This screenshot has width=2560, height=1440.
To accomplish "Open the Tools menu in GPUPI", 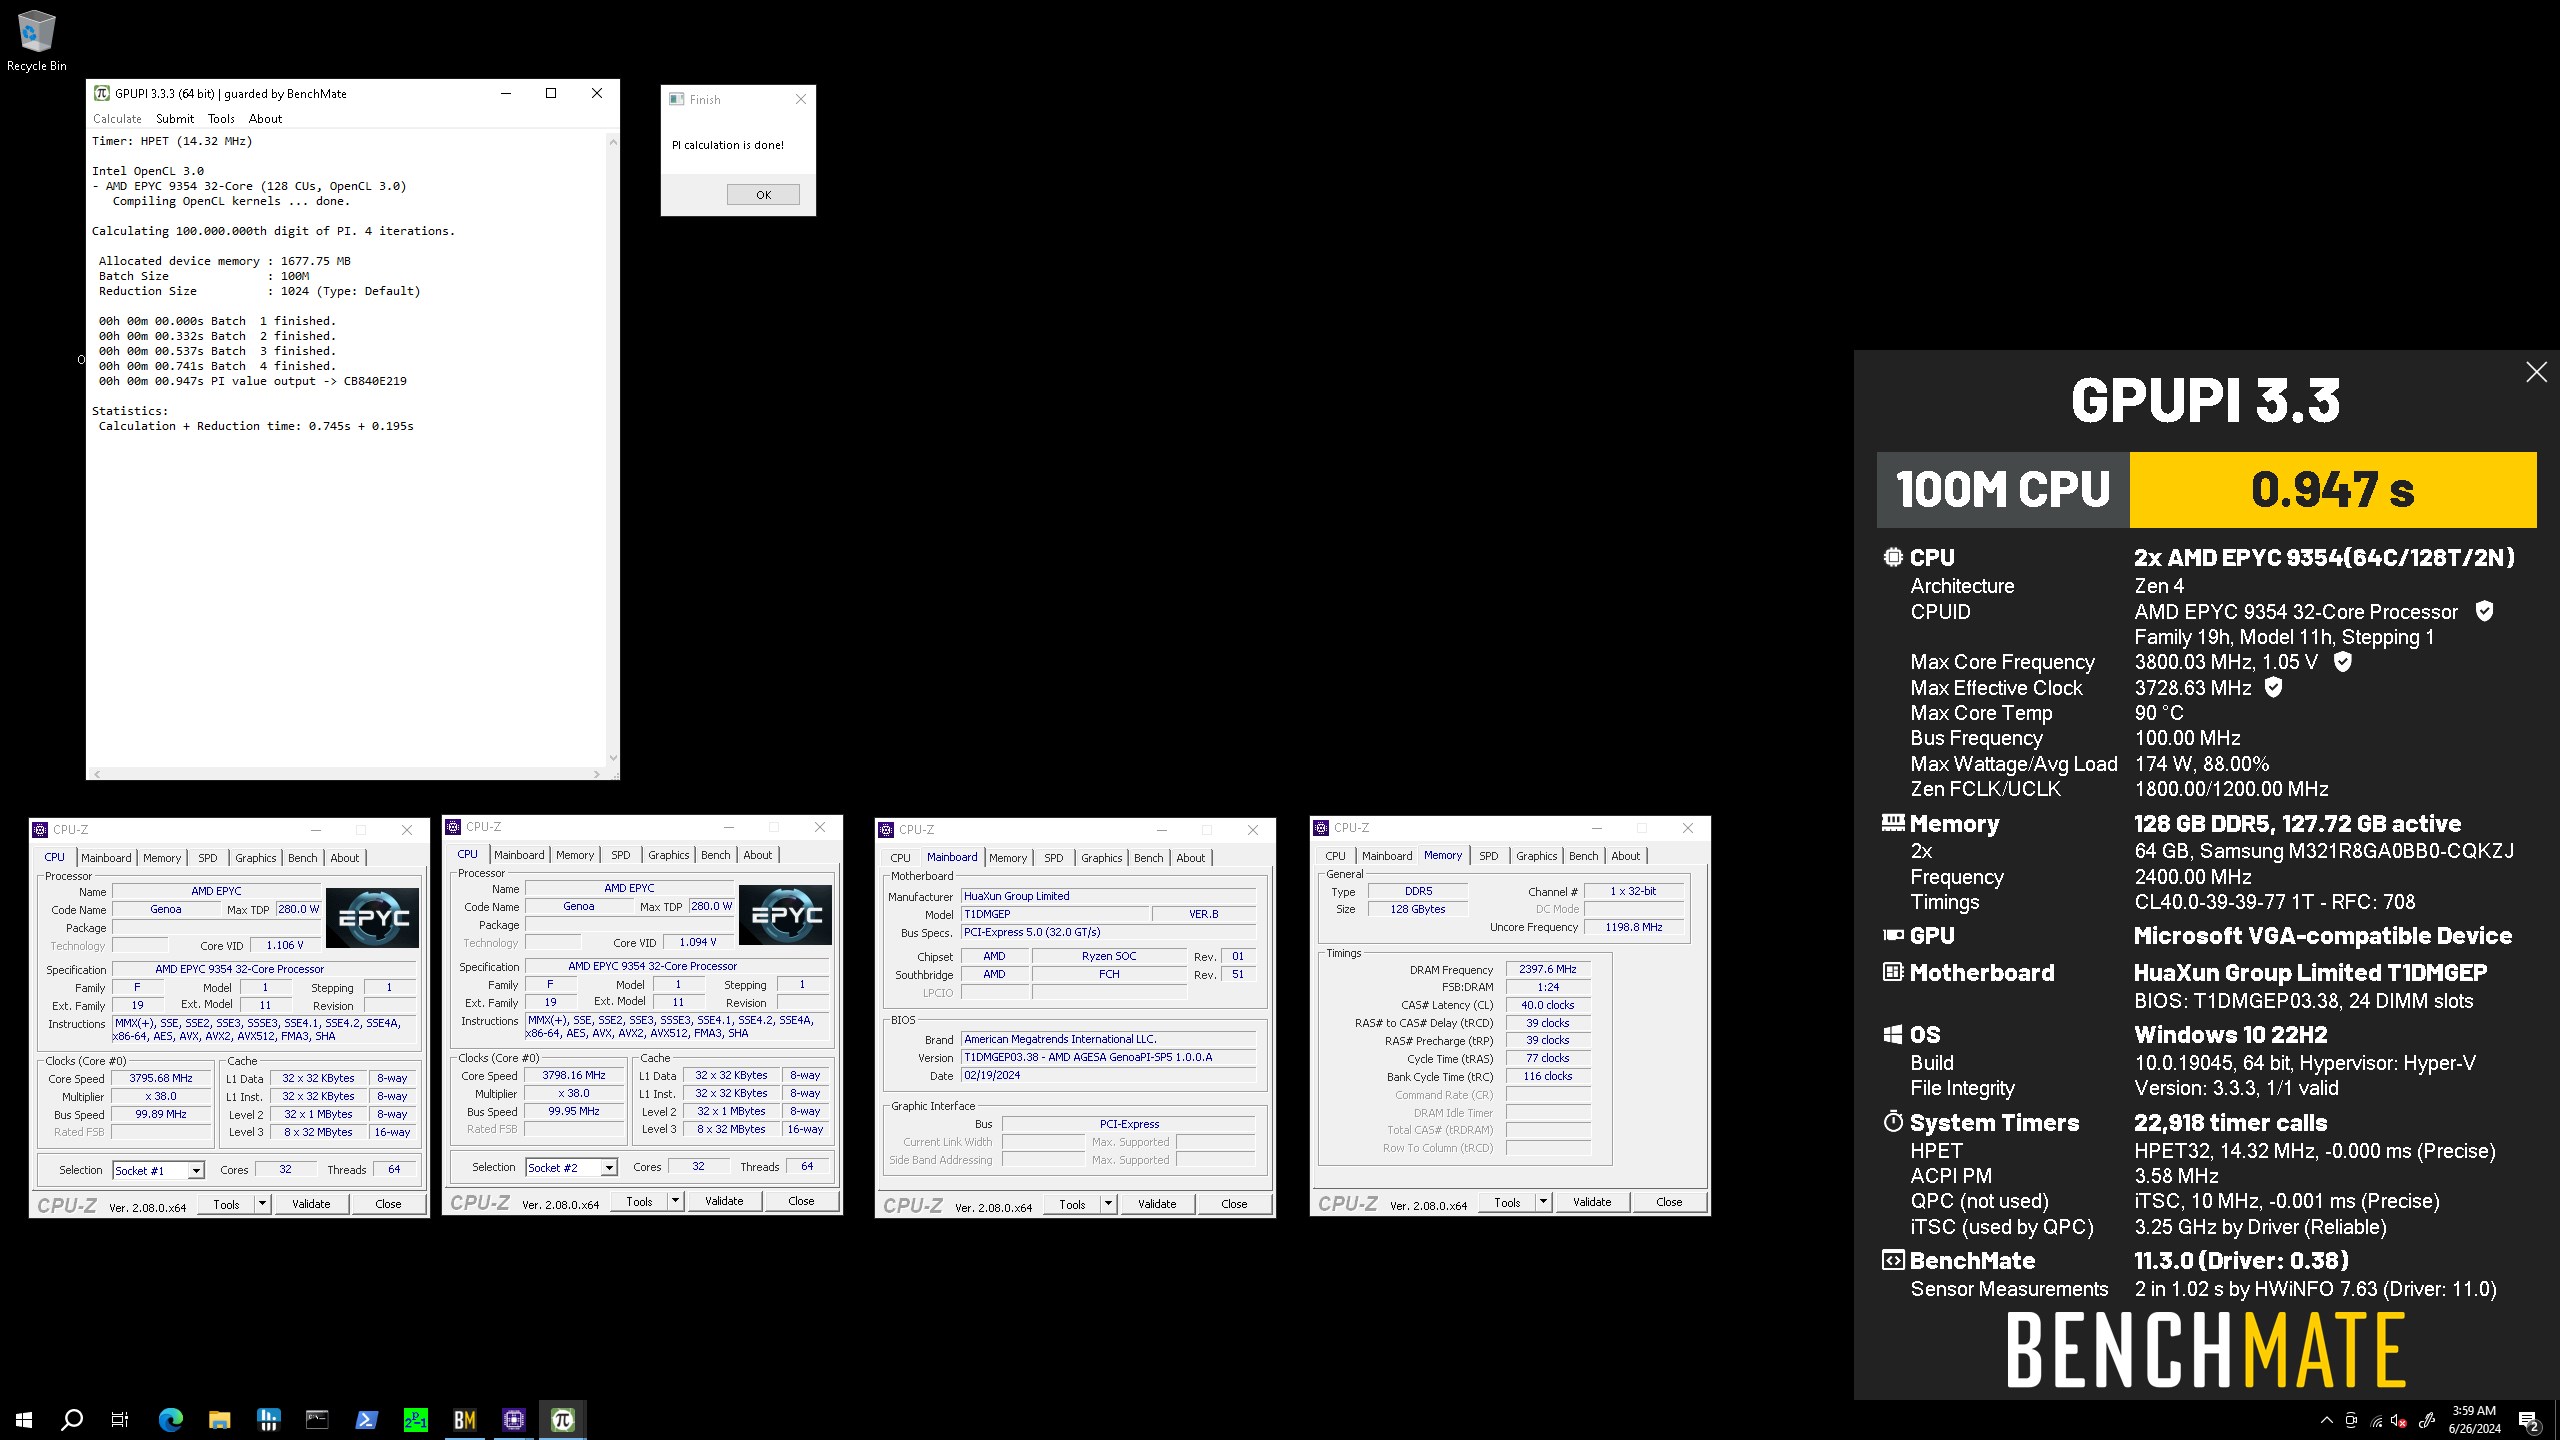I will click(221, 118).
